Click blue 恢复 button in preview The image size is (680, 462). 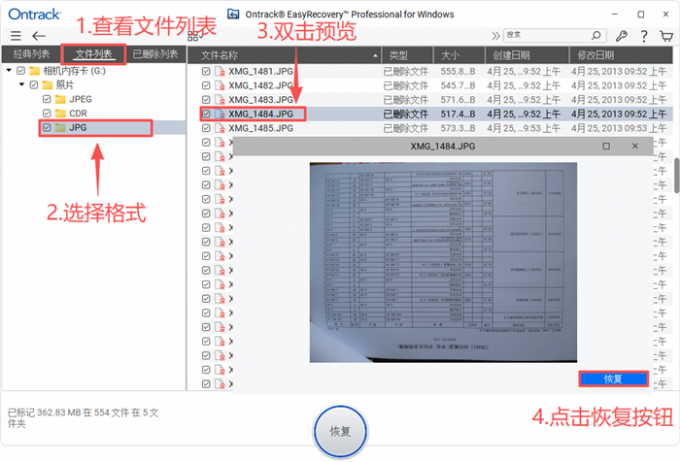click(613, 379)
